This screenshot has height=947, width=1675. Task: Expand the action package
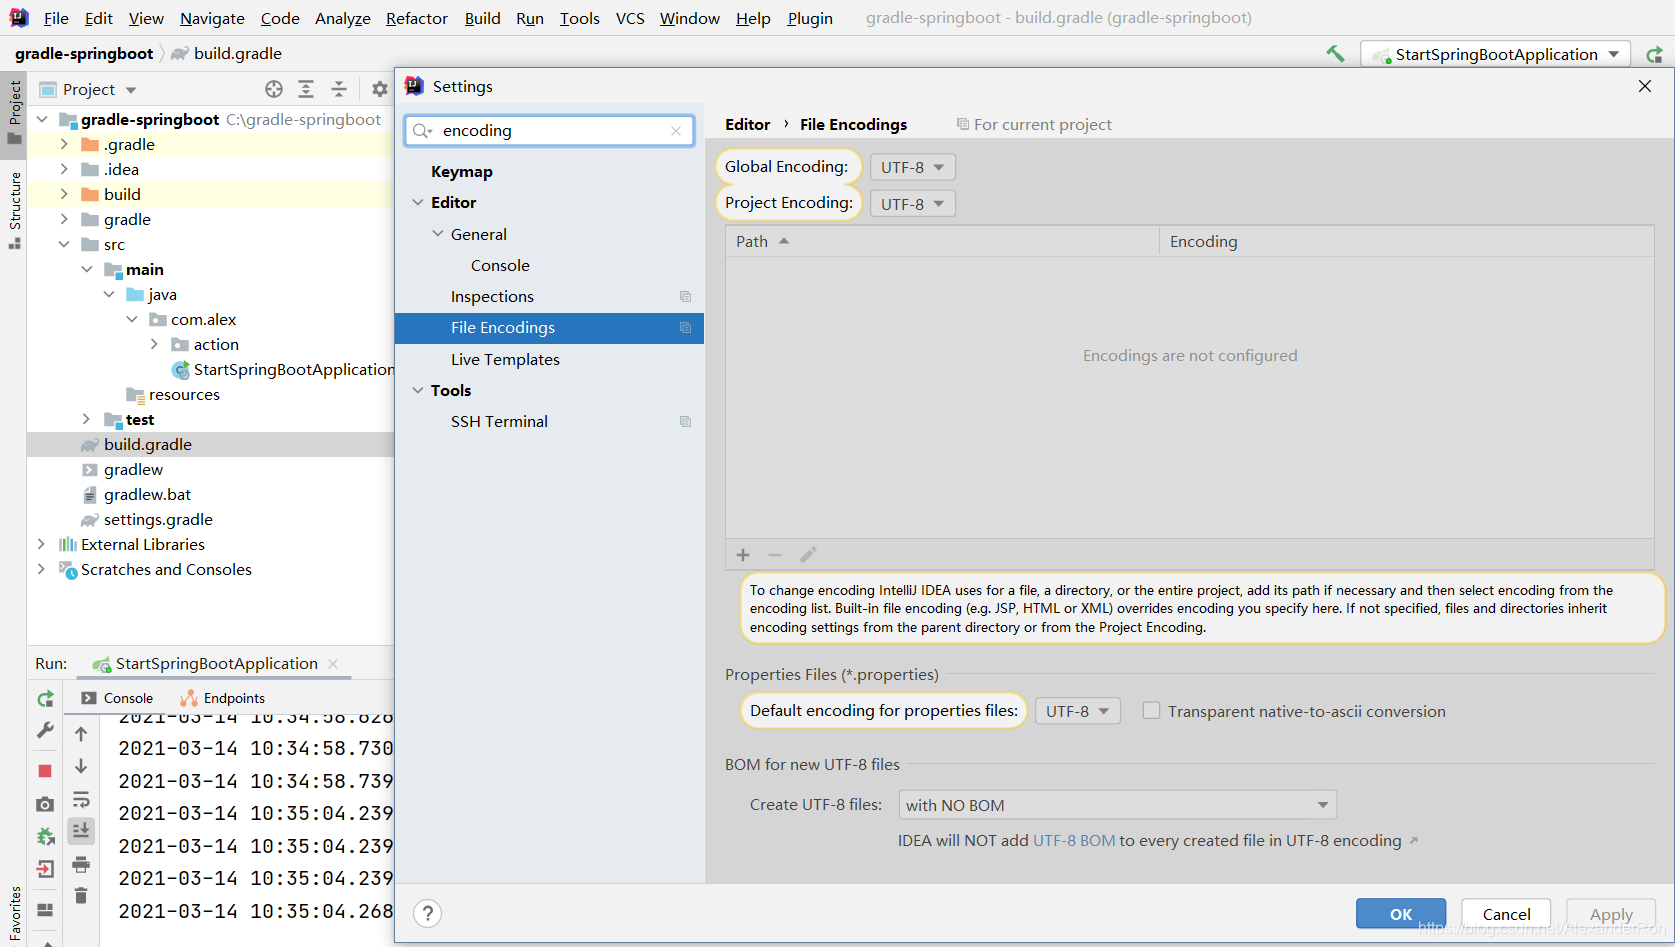tap(154, 345)
